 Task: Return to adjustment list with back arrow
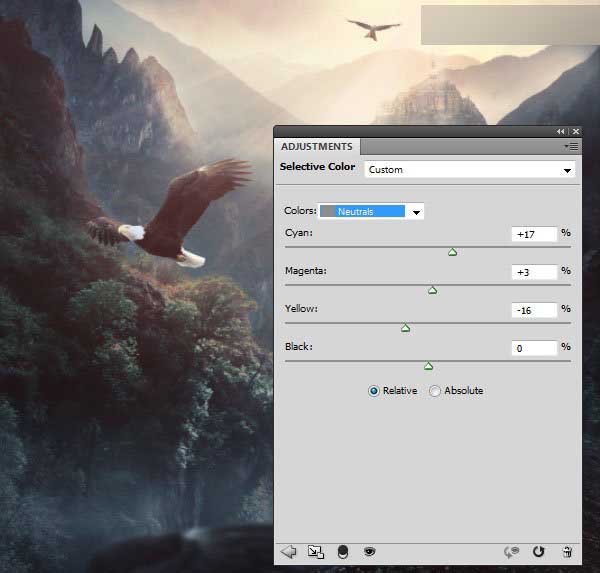click(289, 552)
